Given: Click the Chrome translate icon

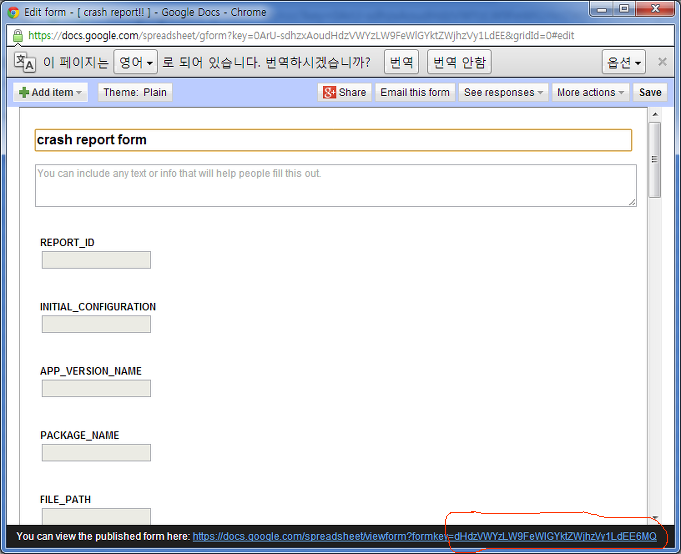Looking at the screenshot, I should coord(25,62).
